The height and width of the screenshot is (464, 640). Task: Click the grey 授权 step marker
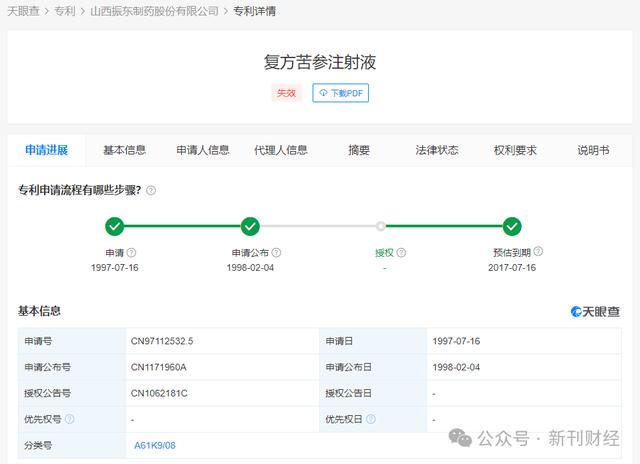pyautogui.click(x=381, y=226)
